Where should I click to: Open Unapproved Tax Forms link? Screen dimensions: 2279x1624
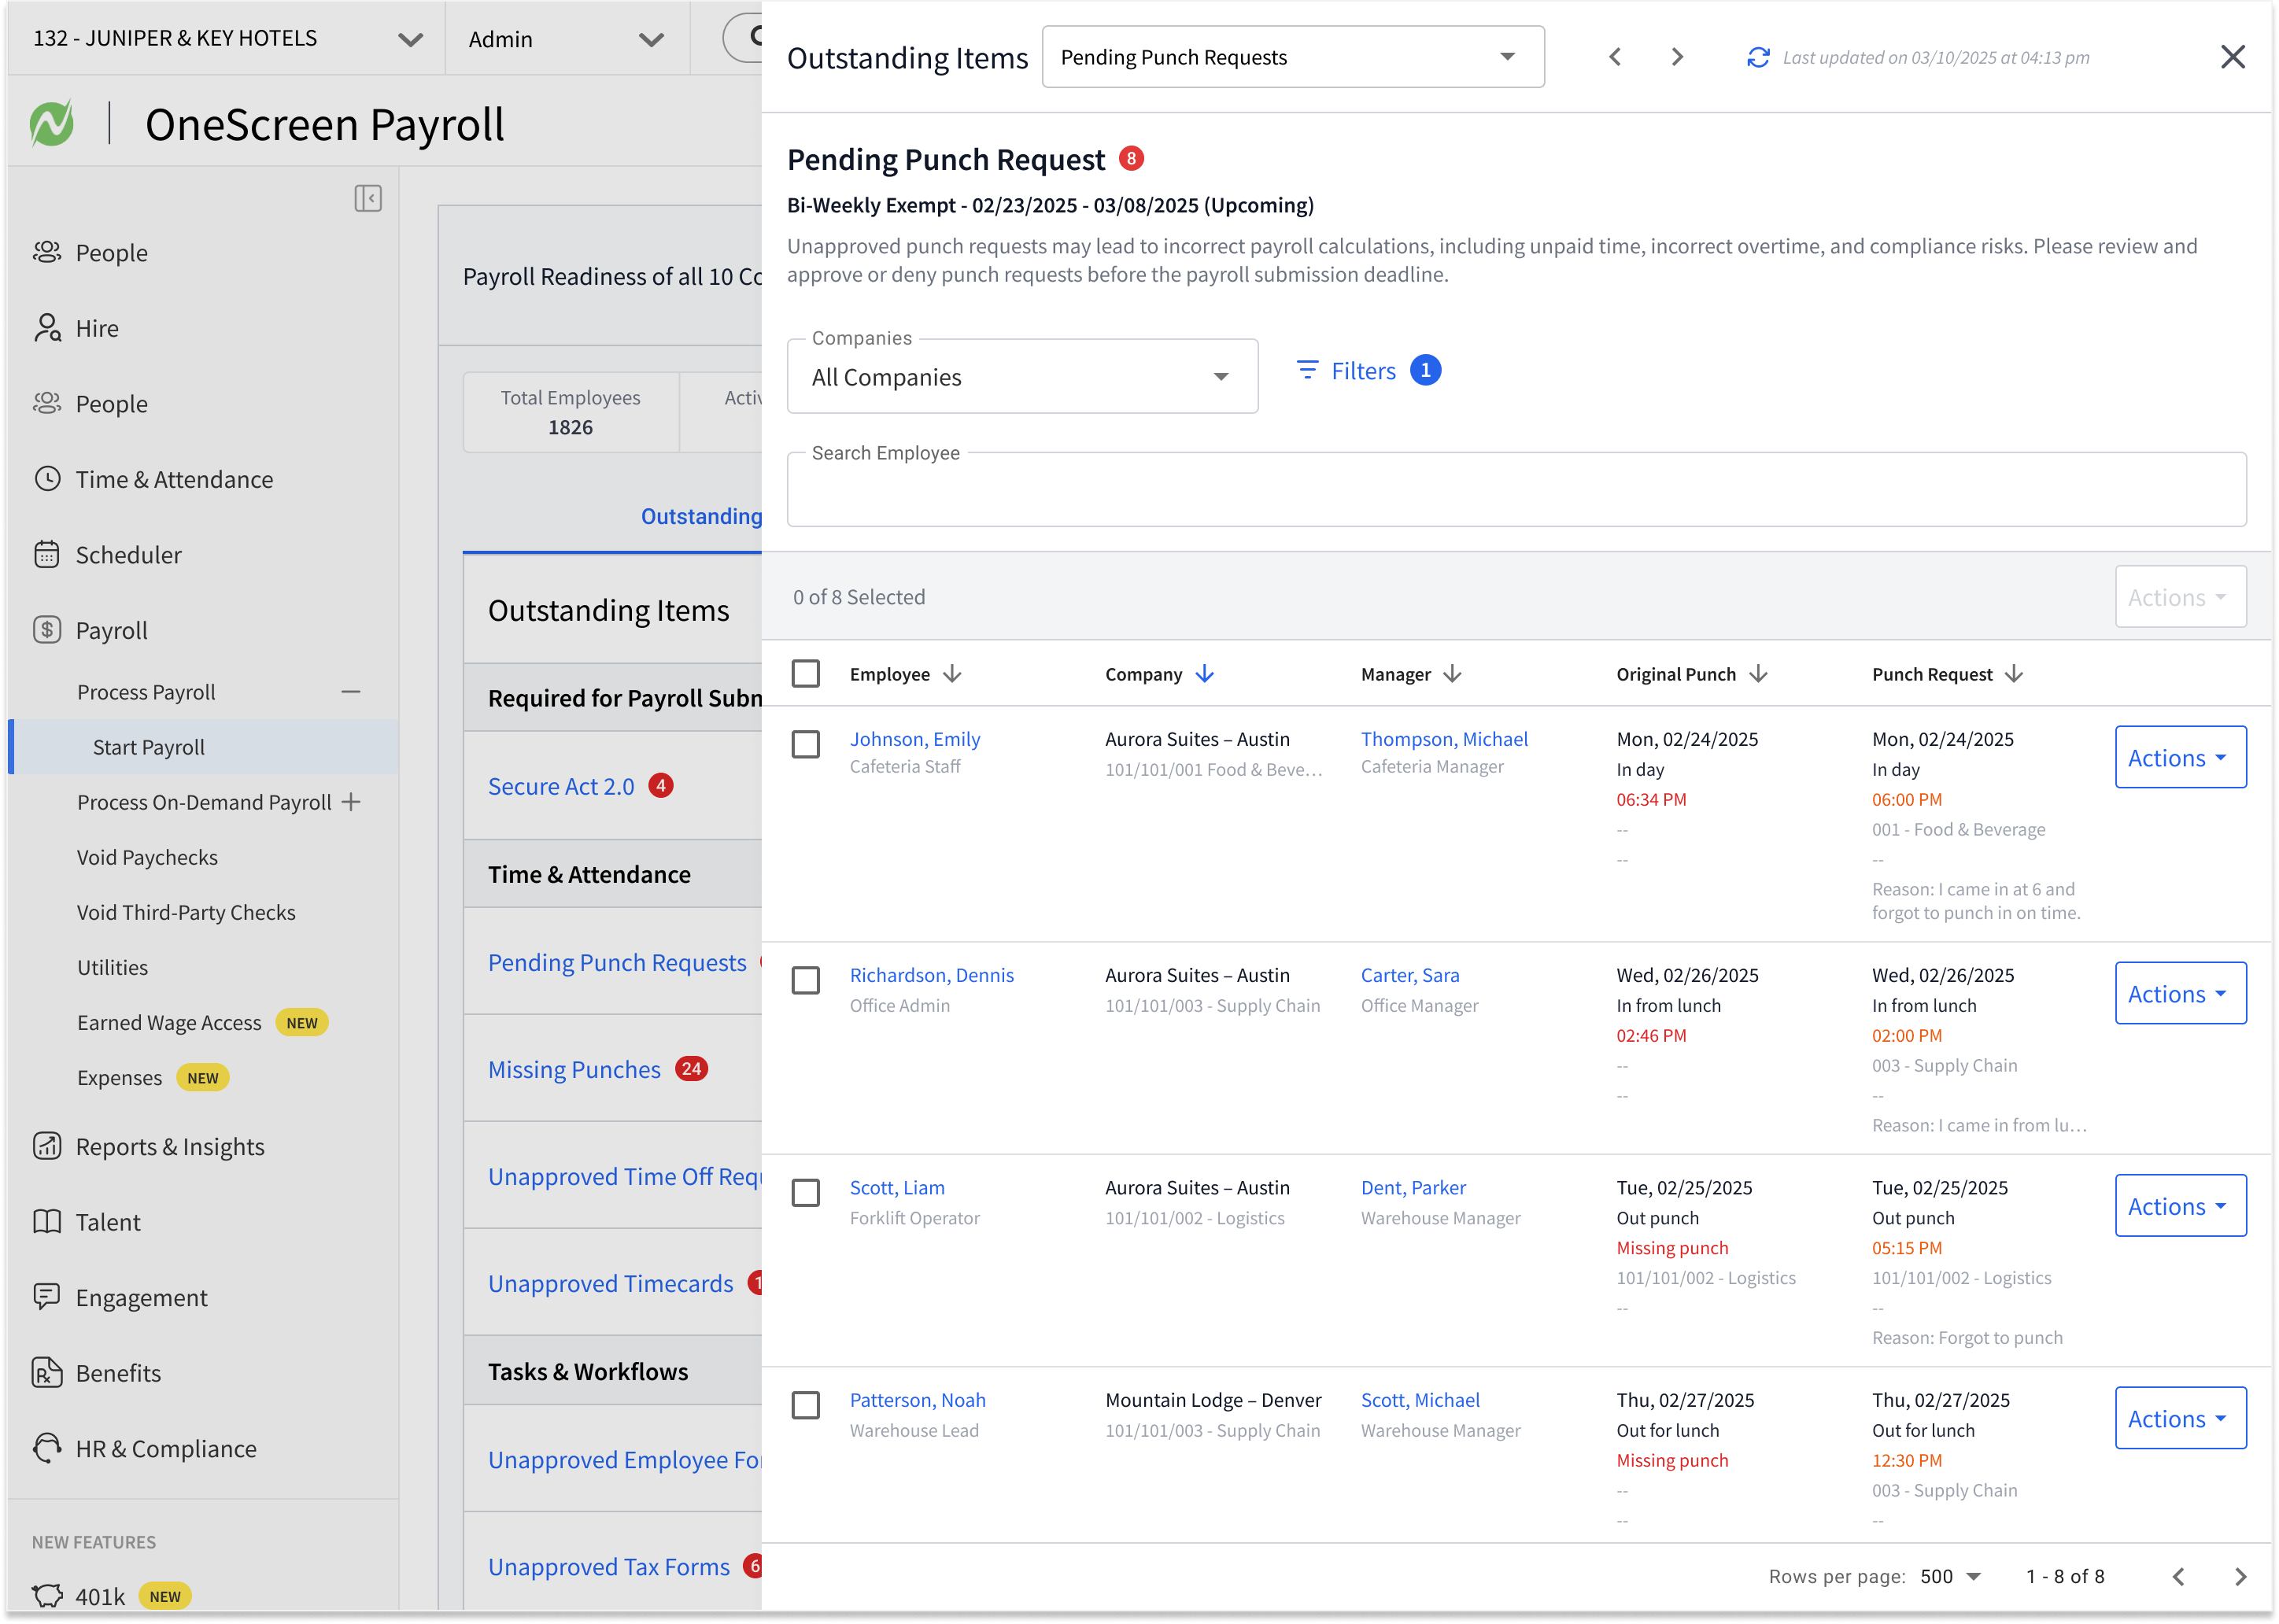pos(609,1567)
